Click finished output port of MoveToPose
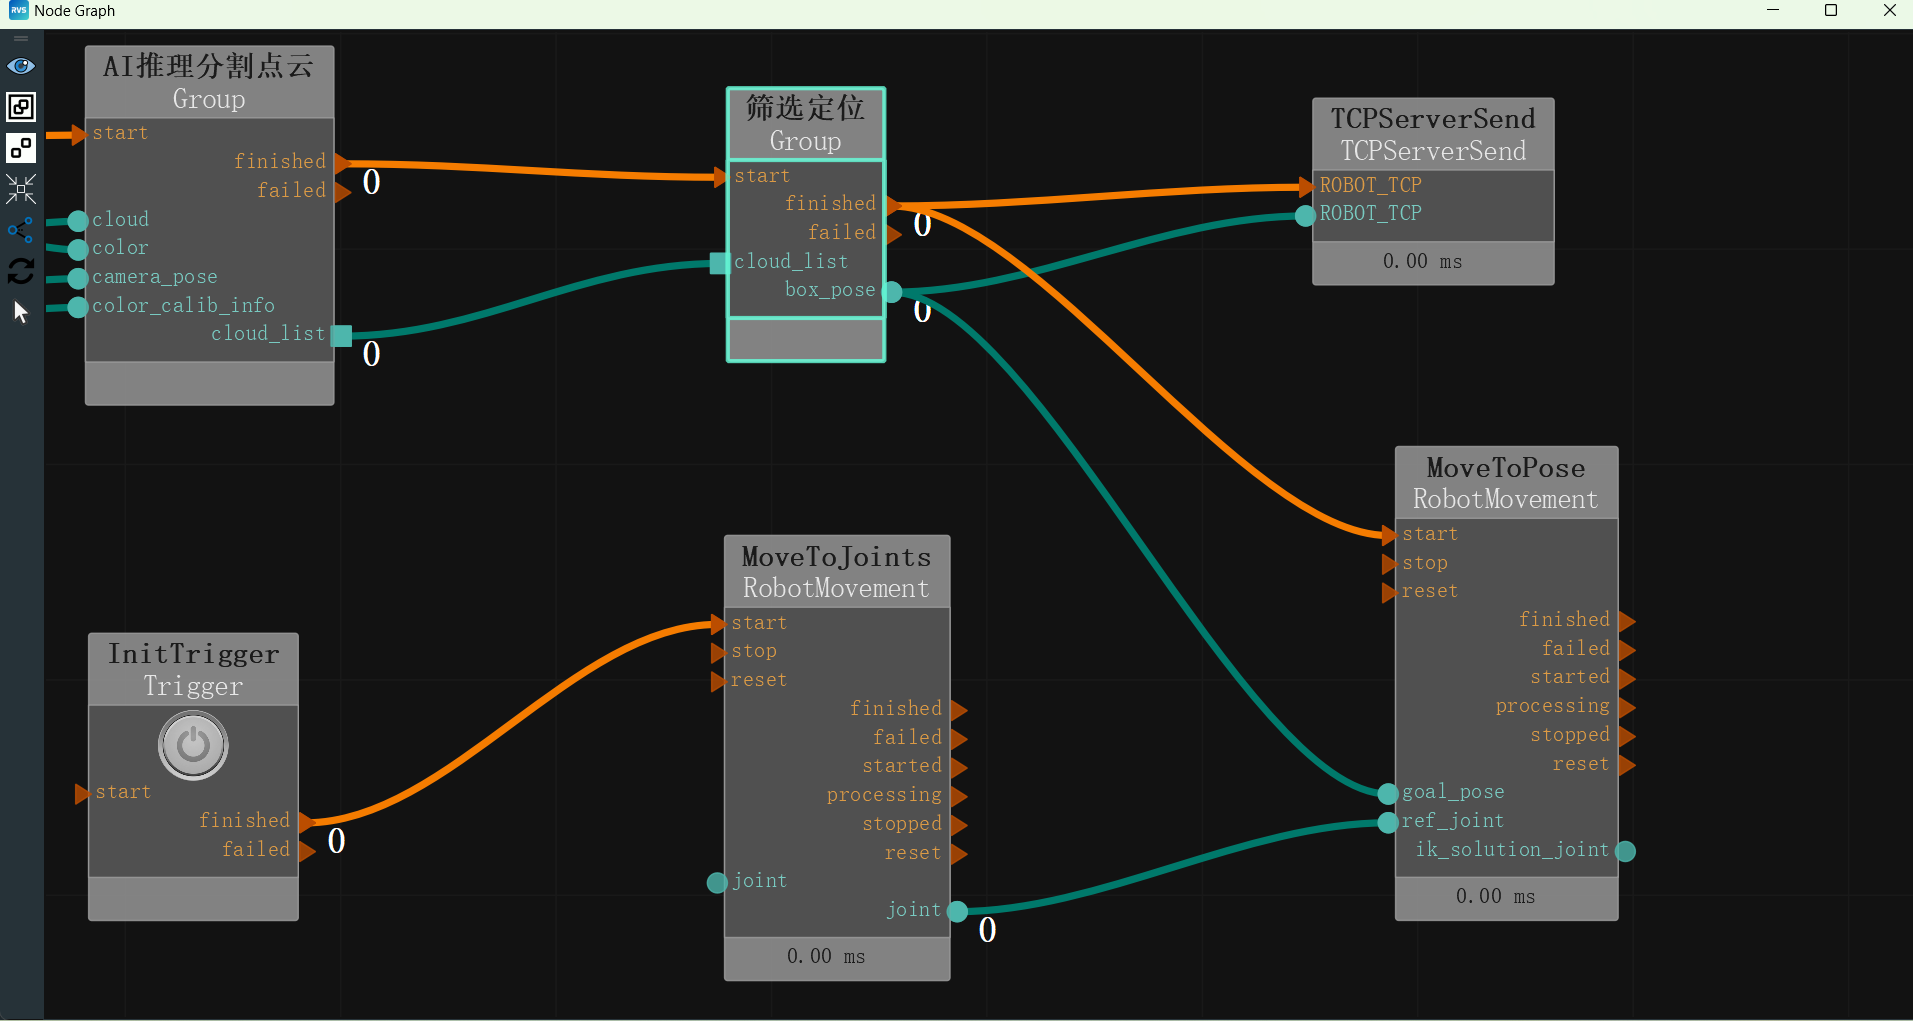Screen dimensions: 1913x1021 (x=1627, y=621)
